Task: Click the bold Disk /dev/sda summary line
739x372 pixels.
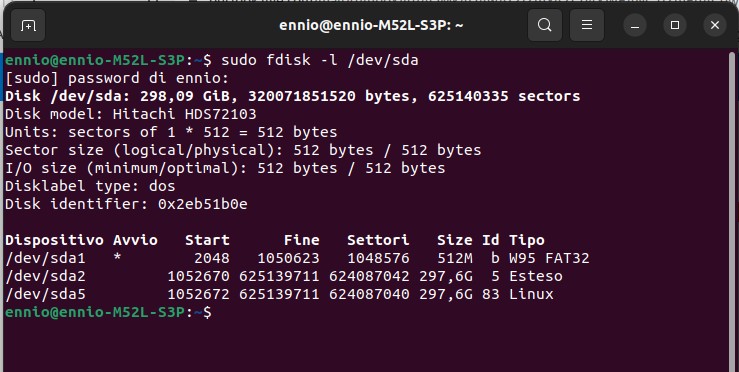Action: [293, 96]
